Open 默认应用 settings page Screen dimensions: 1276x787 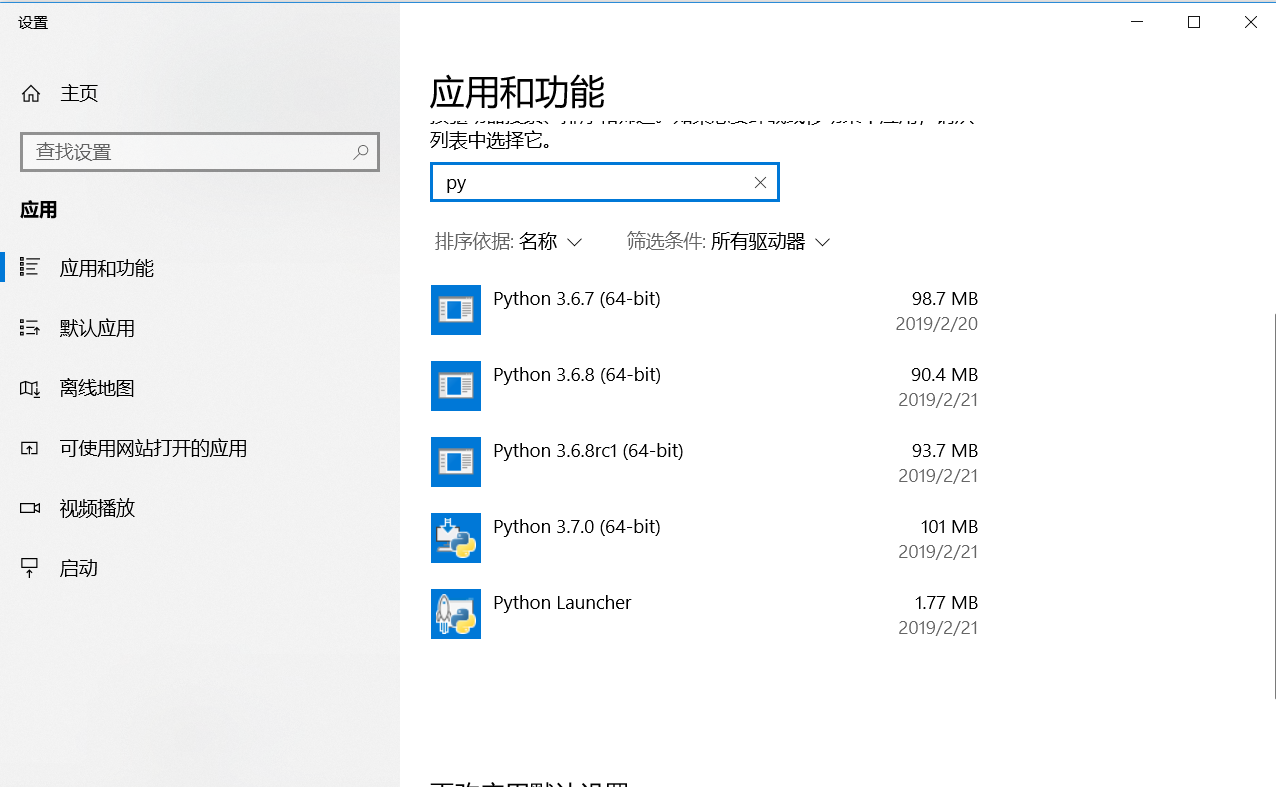pyautogui.click(x=97, y=328)
